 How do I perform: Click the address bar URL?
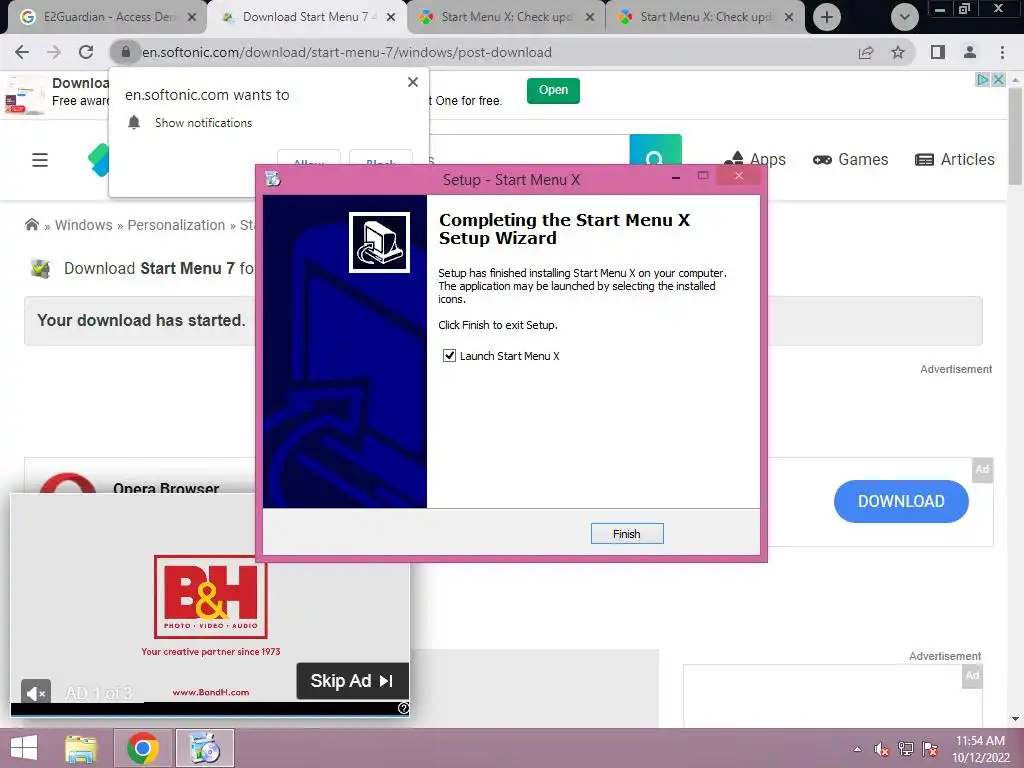(347, 52)
